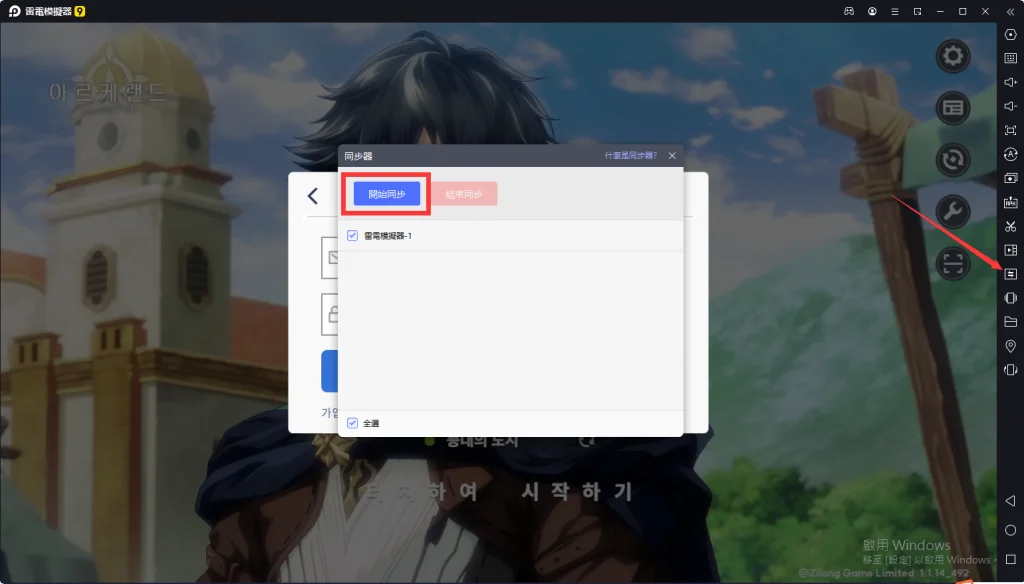The image size is (1024, 584).
Task: Open the 什麼是同步器? help link
Action: coord(631,155)
